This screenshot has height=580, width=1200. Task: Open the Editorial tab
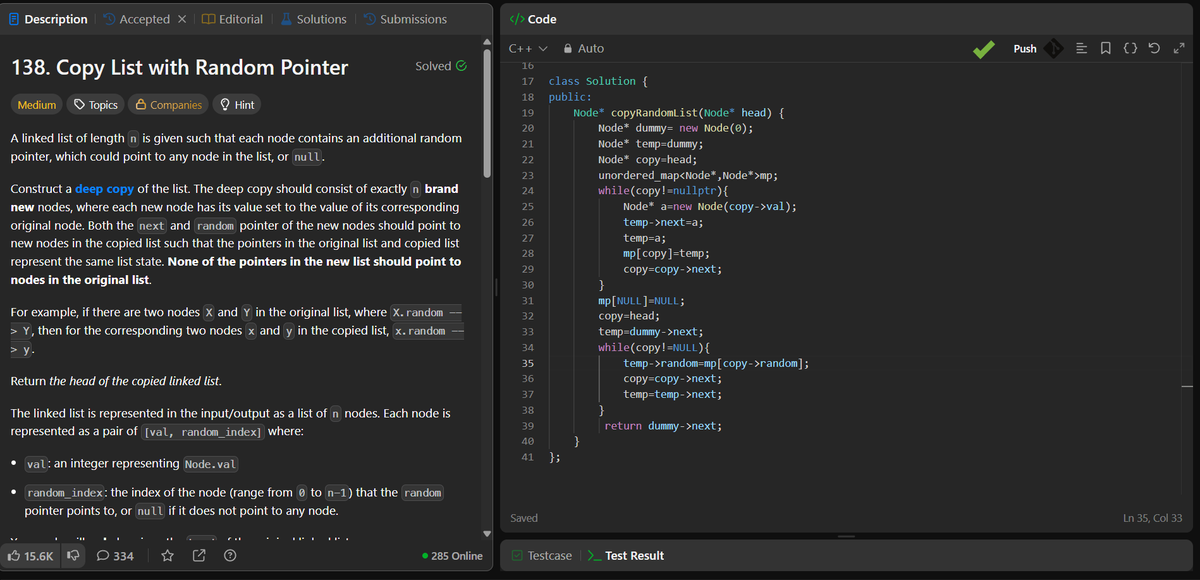[x=232, y=19]
